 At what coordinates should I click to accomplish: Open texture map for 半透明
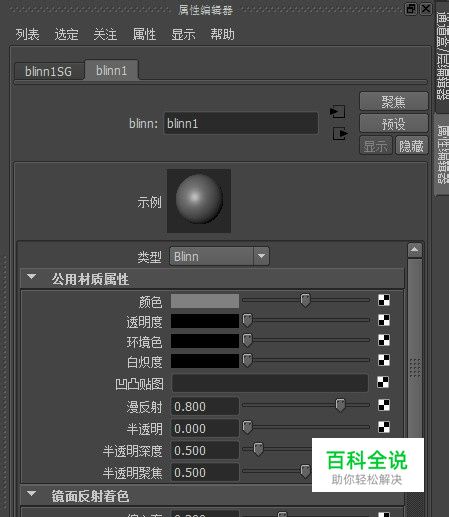coord(384,427)
